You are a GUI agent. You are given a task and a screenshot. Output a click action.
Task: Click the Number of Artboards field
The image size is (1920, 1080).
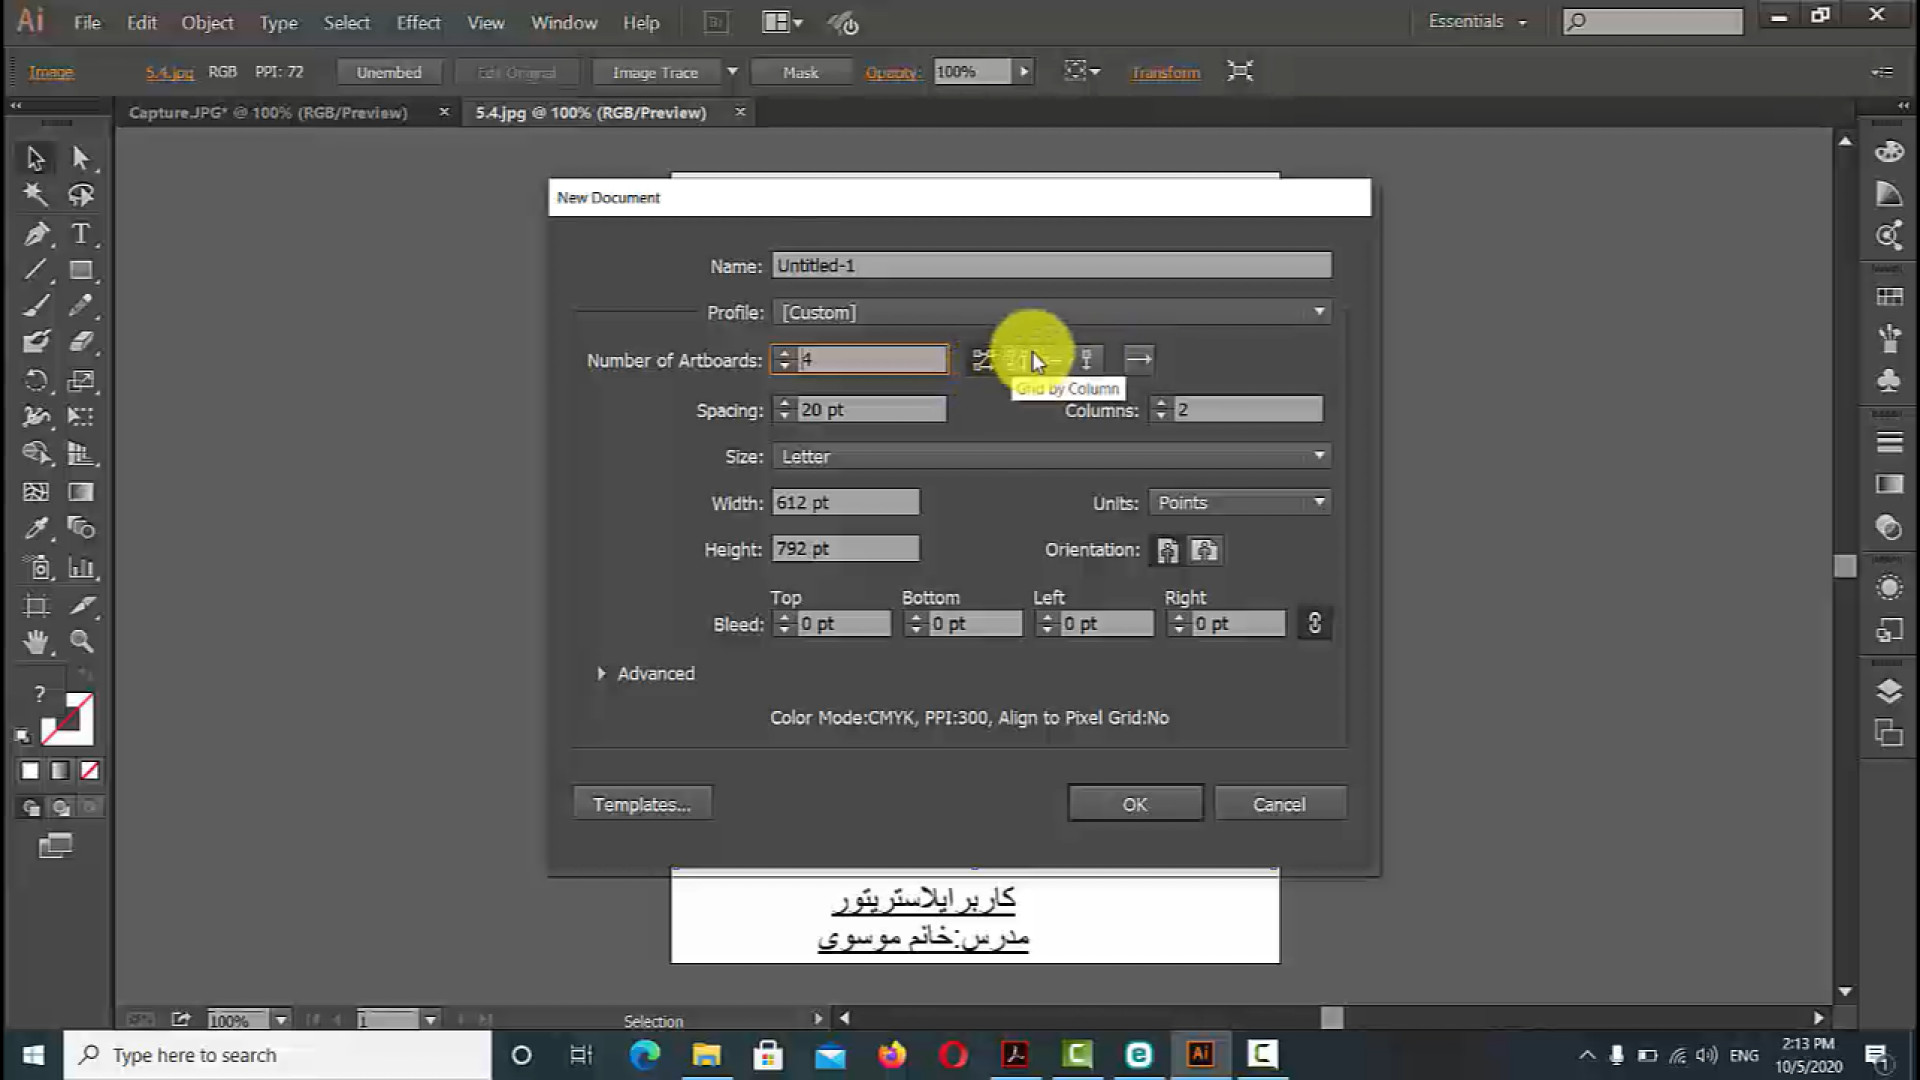coord(872,360)
